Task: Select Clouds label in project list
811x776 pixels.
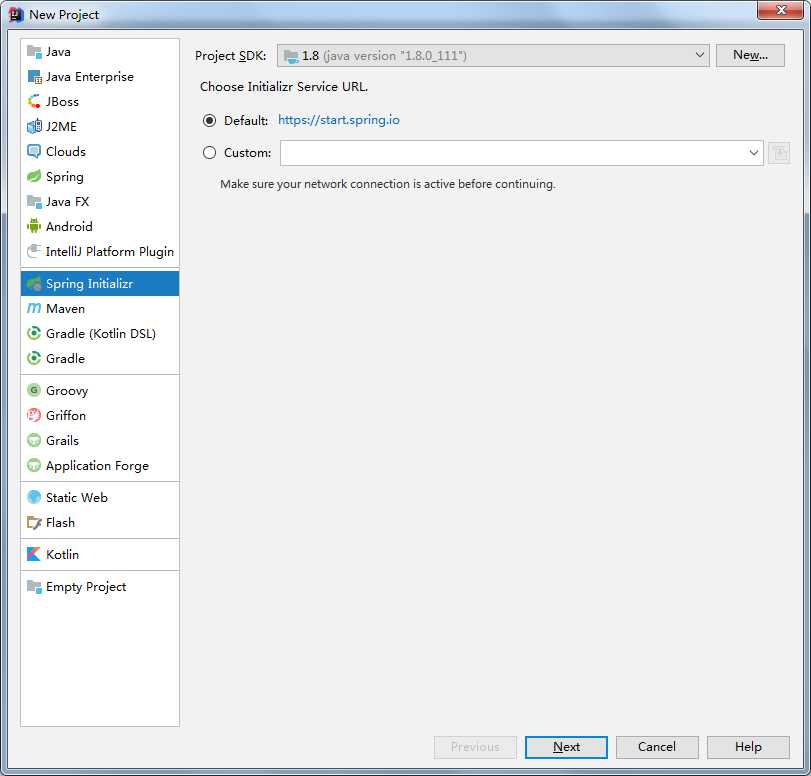Action: (x=66, y=152)
